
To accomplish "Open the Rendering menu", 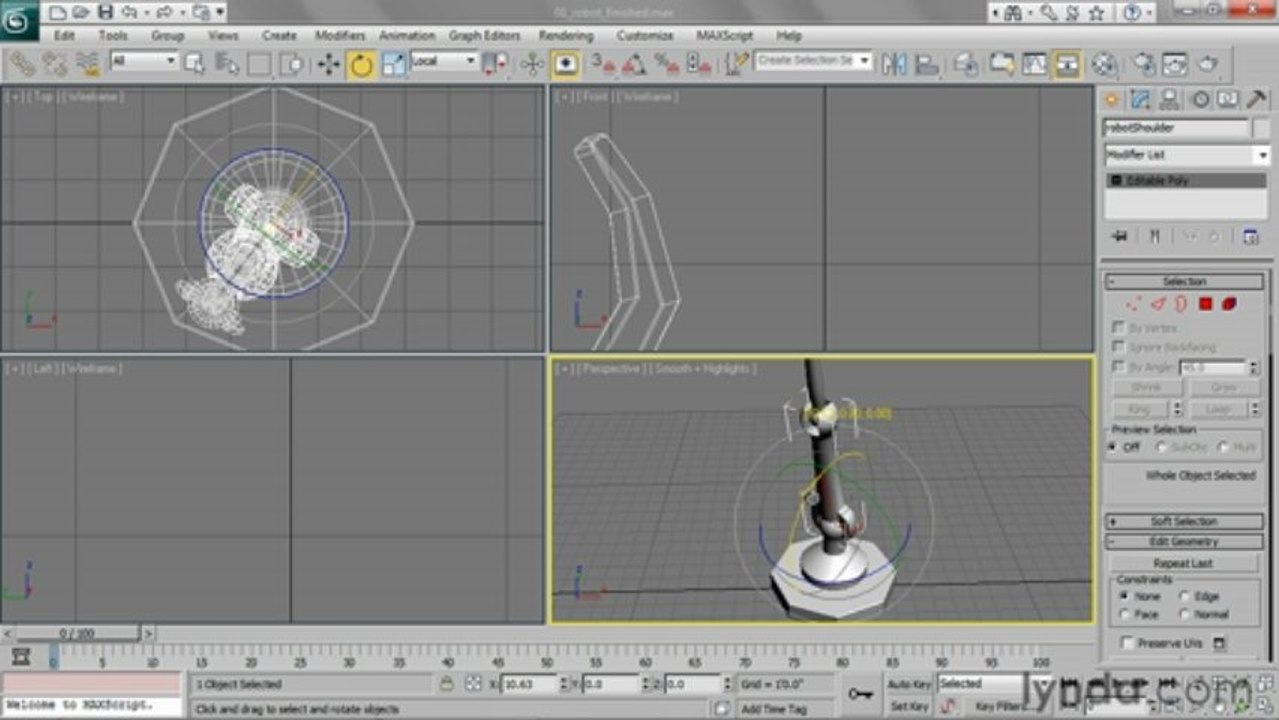I will 566,35.
